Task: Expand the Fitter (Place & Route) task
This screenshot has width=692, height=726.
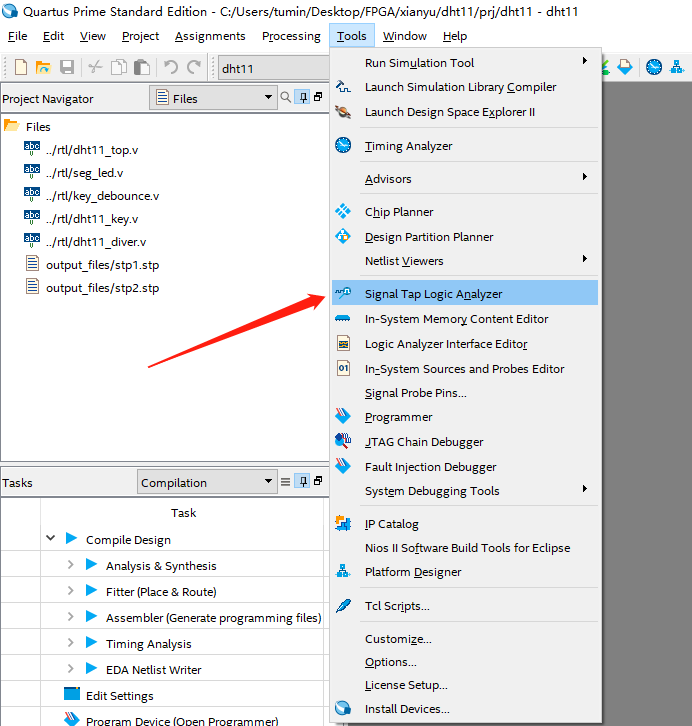Action: point(70,590)
